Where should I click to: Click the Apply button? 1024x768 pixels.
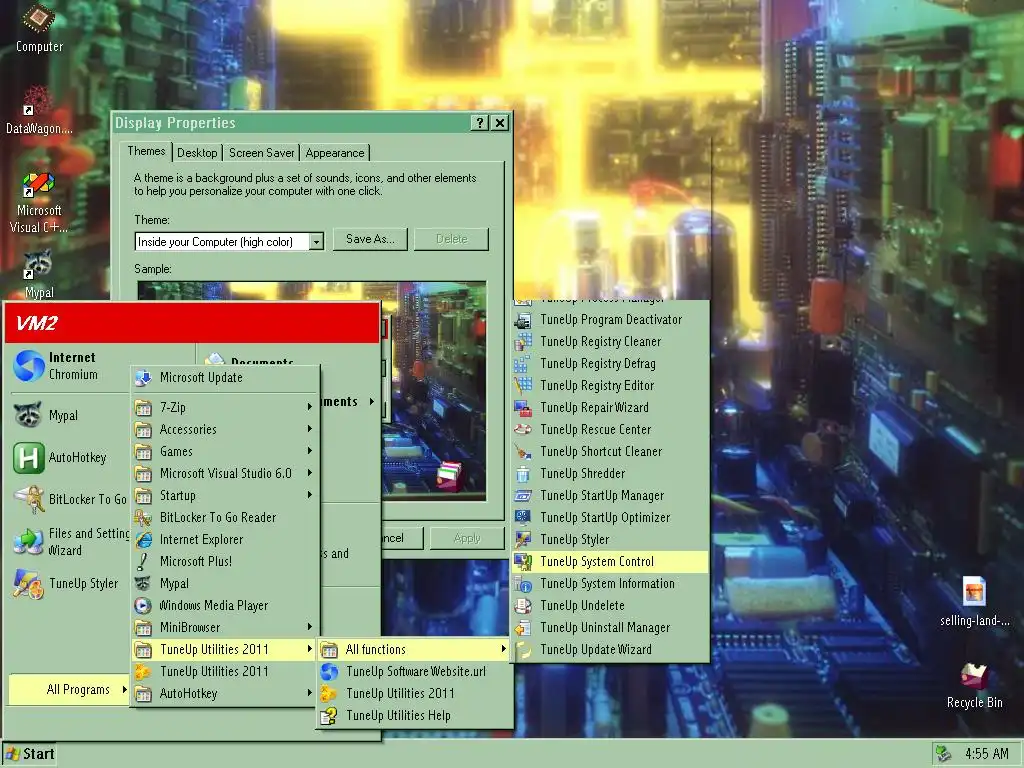(x=467, y=538)
